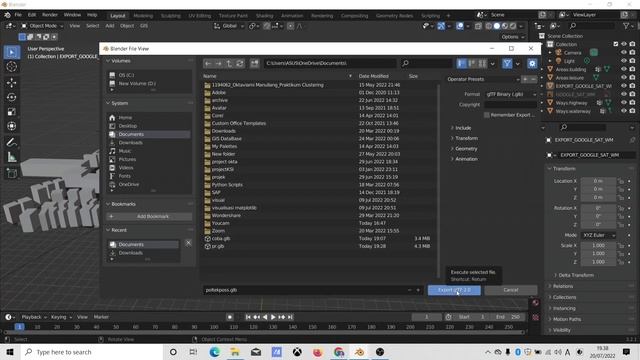Toggle the file filter funnel icon
640x360 pixels.
[x=507, y=63]
